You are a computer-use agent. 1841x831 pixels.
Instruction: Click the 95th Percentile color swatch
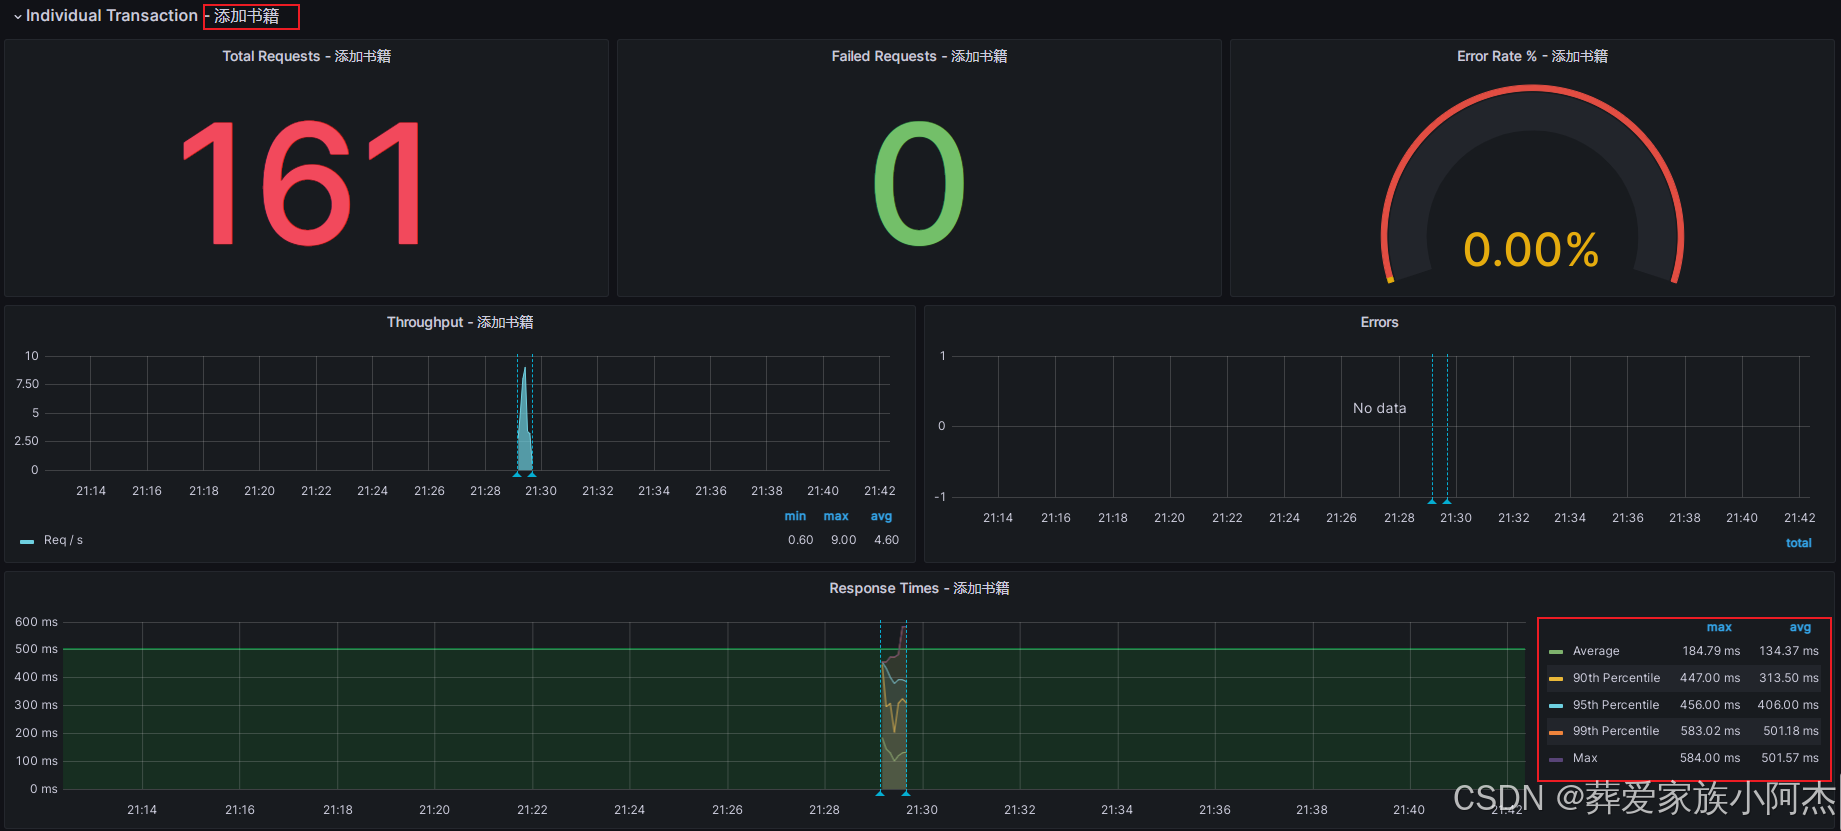click(1556, 706)
